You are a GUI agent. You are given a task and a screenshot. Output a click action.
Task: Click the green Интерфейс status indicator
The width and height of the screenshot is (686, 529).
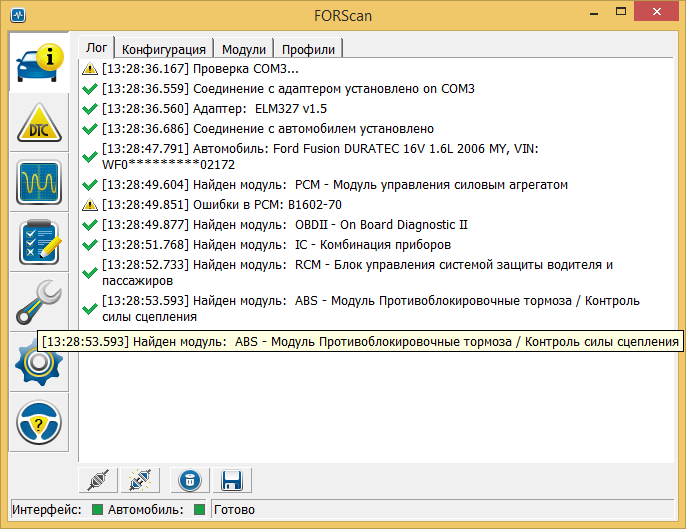pyautogui.click(x=98, y=509)
